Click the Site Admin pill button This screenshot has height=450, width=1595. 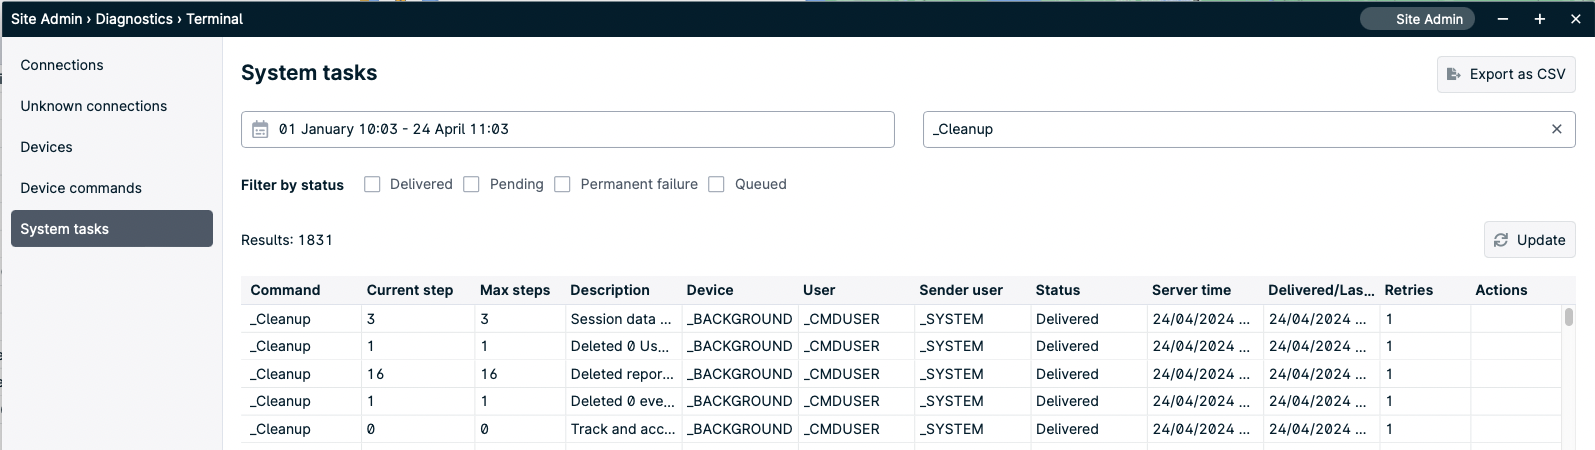point(1417,19)
